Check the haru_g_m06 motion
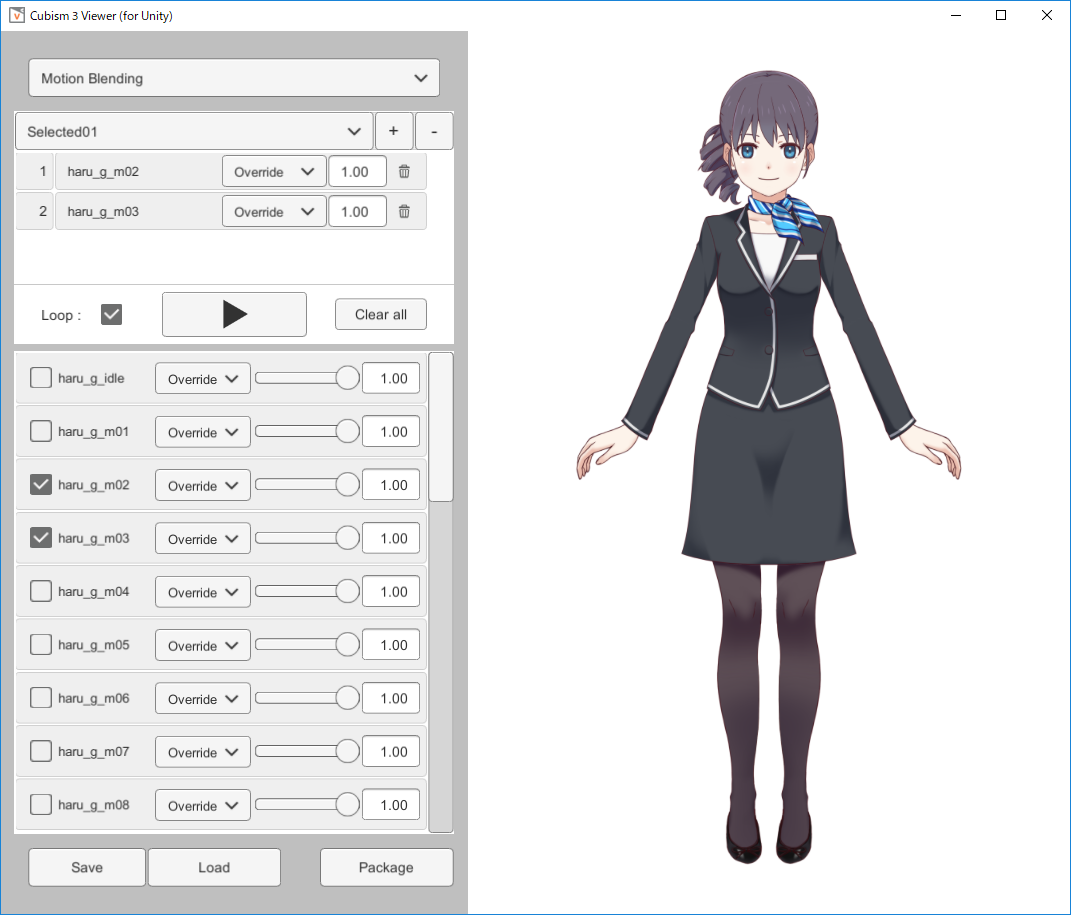The width and height of the screenshot is (1071, 915). 41,698
